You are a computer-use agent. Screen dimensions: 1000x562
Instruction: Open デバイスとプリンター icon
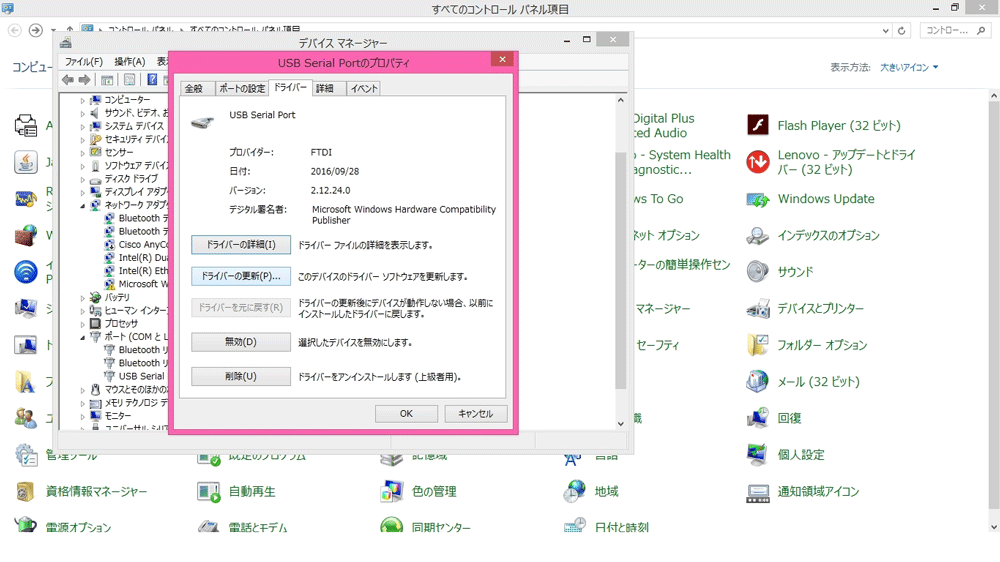click(758, 309)
